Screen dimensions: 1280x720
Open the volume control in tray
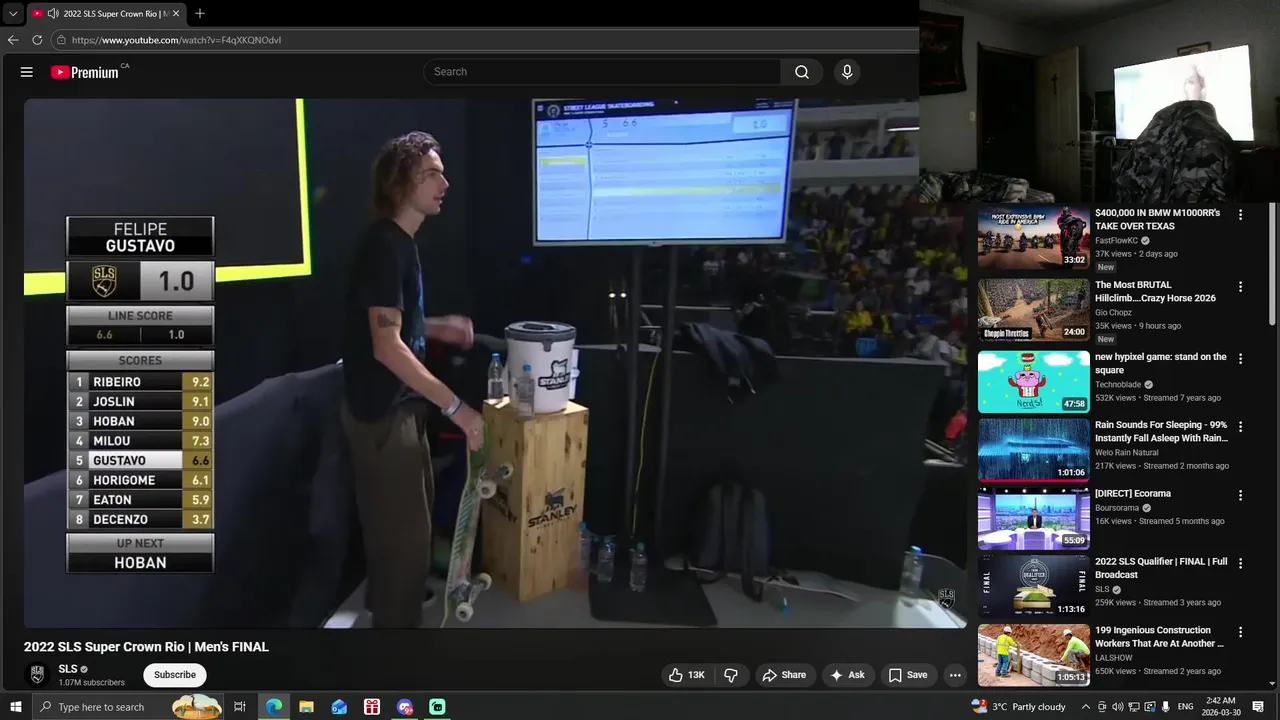click(x=1118, y=707)
